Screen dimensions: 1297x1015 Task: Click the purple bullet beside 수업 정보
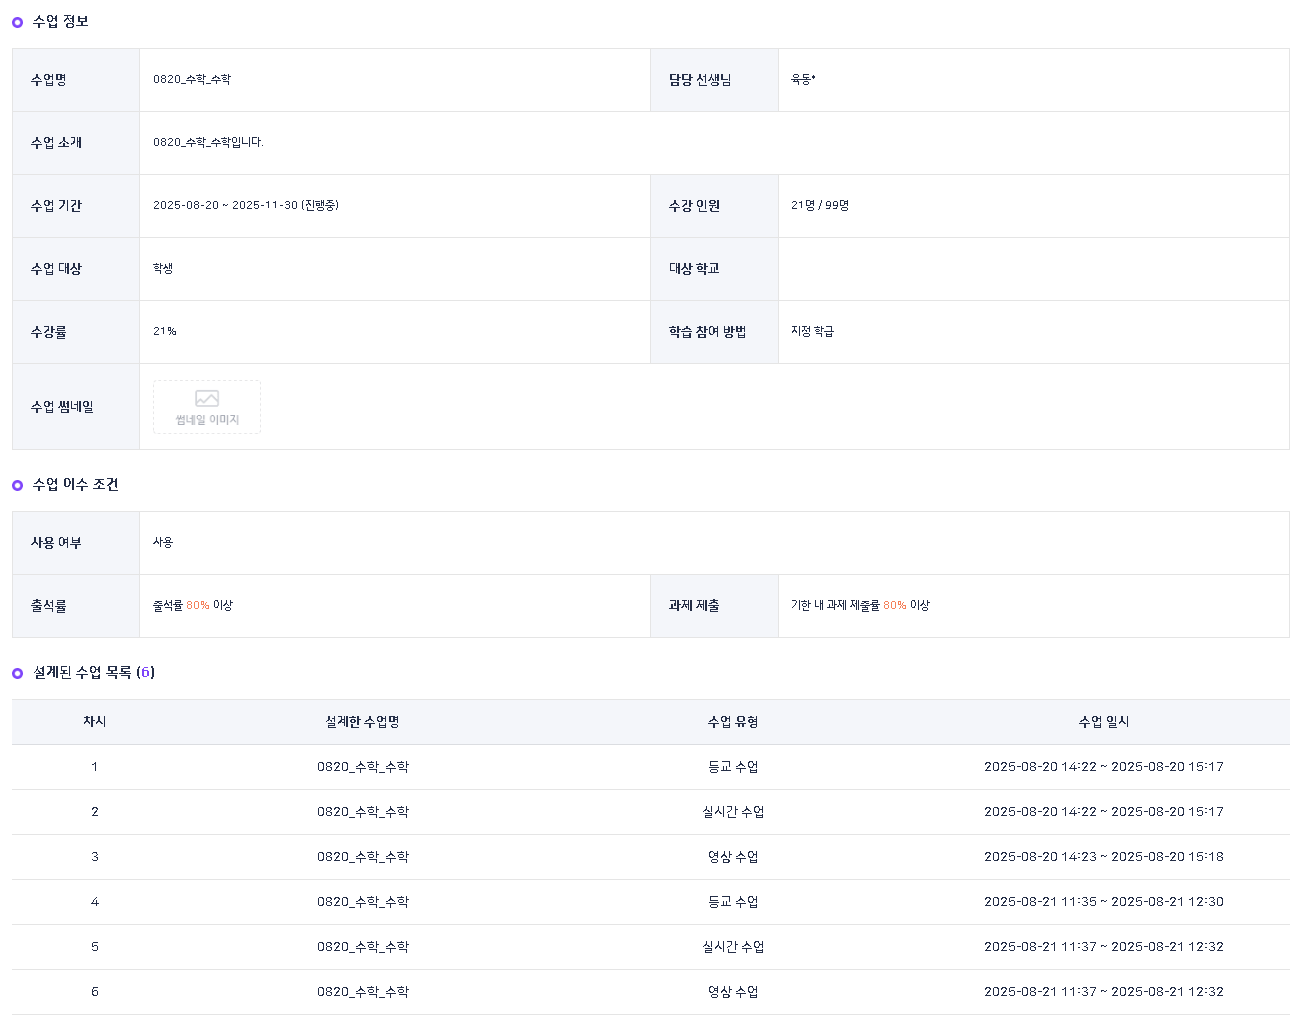pyautogui.click(x=17, y=22)
